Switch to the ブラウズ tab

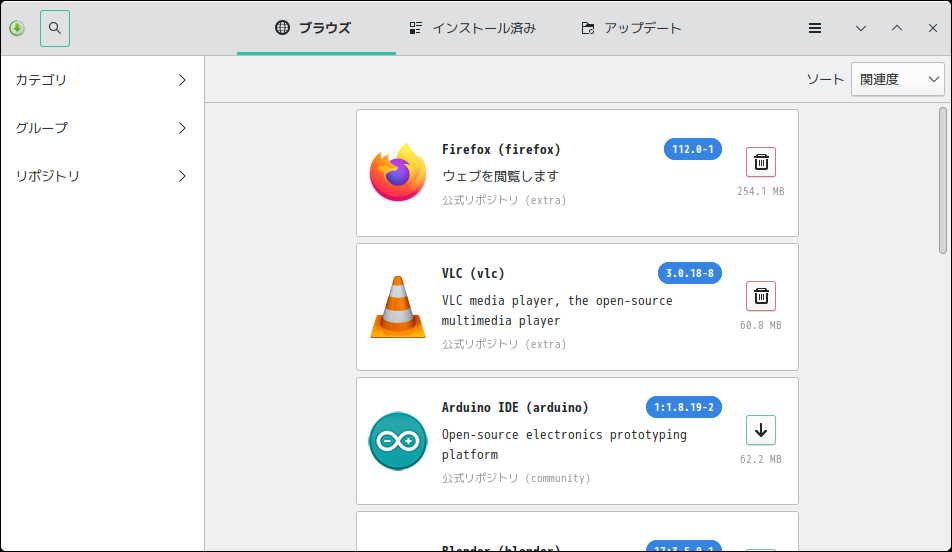tap(316, 28)
